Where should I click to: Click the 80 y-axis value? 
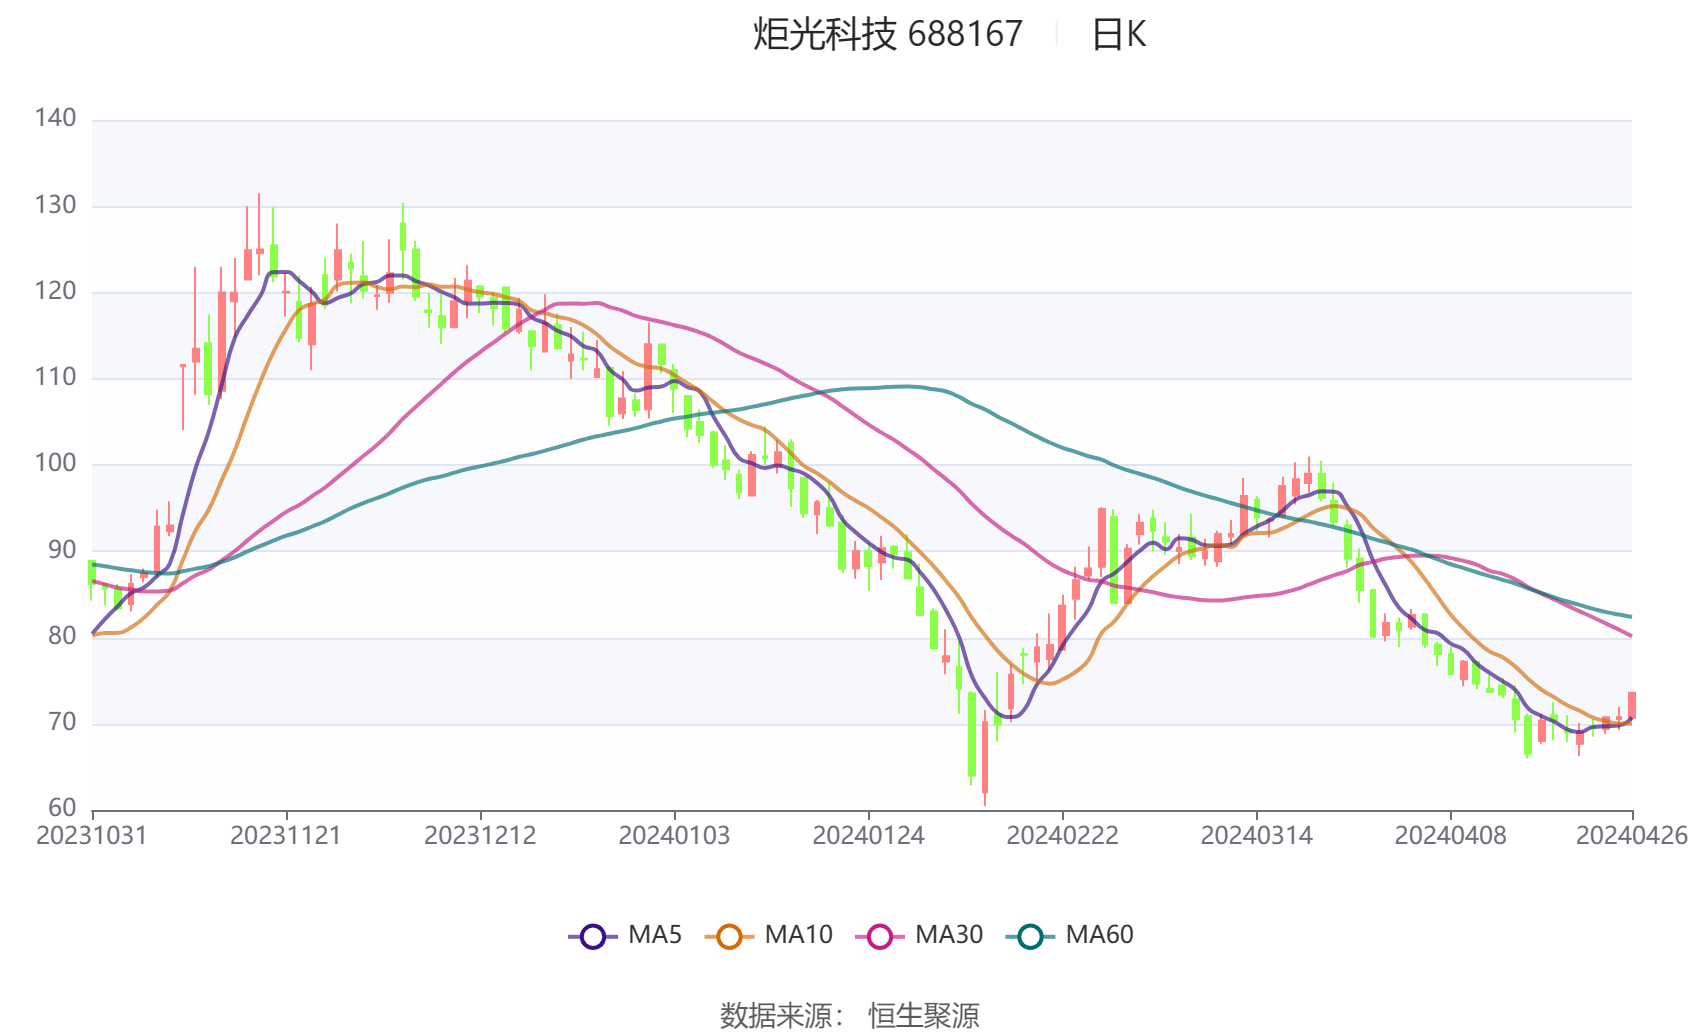click(x=62, y=636)
